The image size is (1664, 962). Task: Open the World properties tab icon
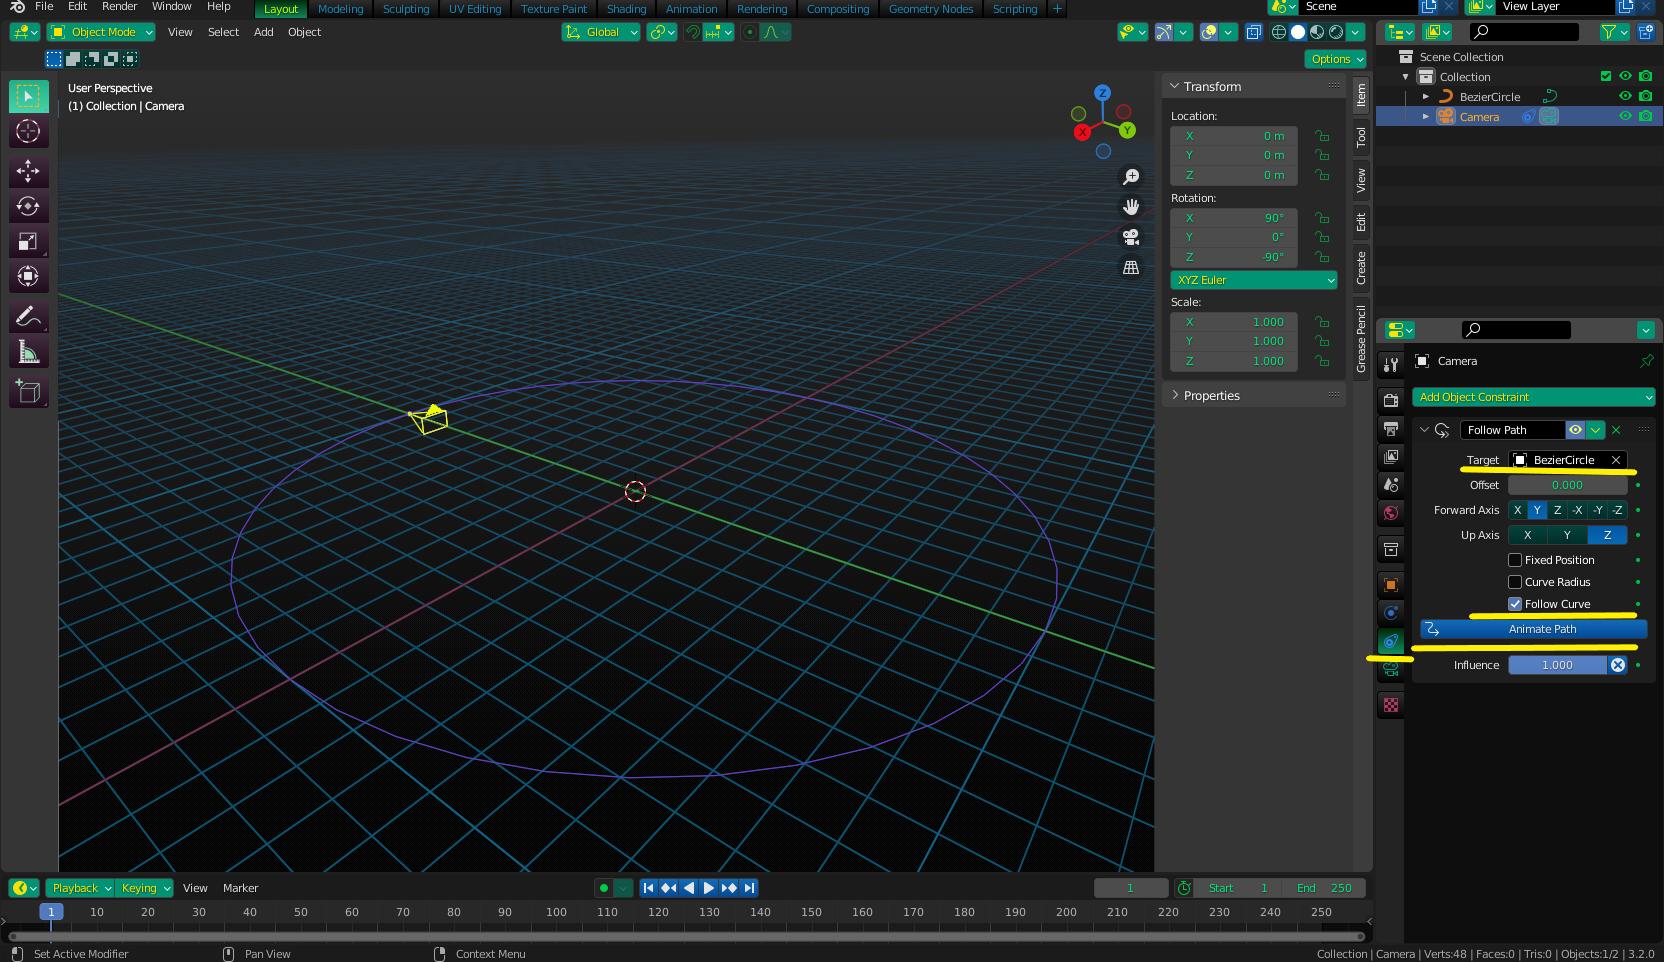click(x=1390, y=512)
